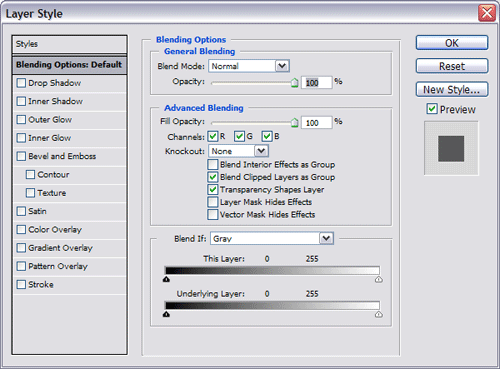Close the Layer Style dialog
Screen dimensions: 500x369
click(x=487, y=13)
